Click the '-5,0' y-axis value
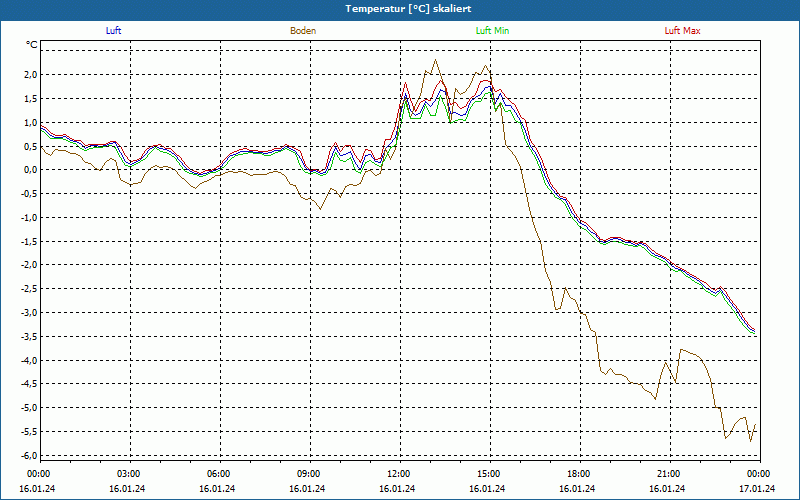The width and height of the screenshot is (800, 500). click(29, 408)
